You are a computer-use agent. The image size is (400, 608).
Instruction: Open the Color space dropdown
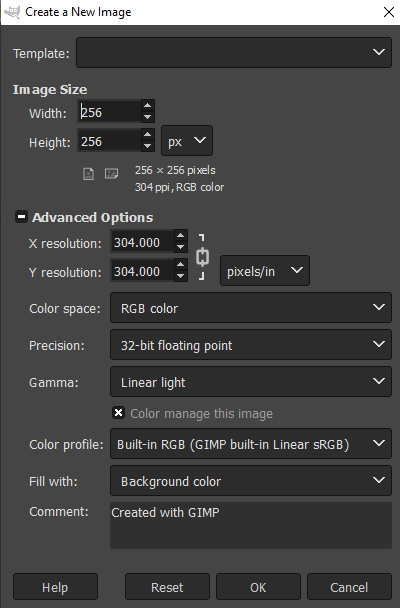pos(251,307)
